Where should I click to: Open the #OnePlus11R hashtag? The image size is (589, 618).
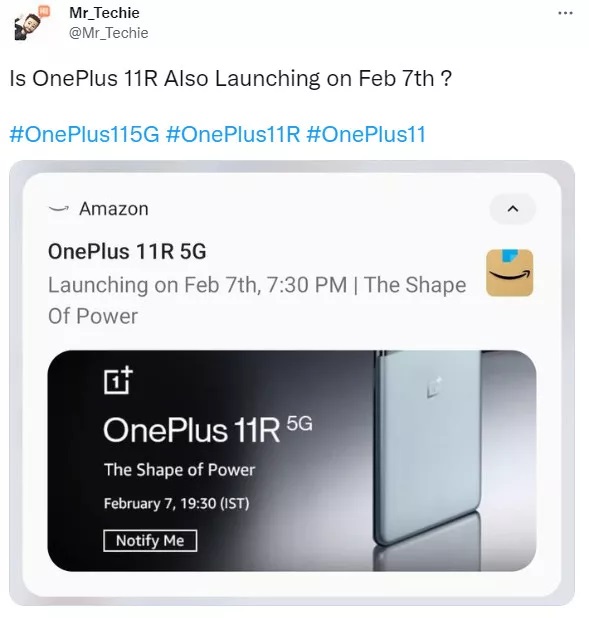pos(233,134)
